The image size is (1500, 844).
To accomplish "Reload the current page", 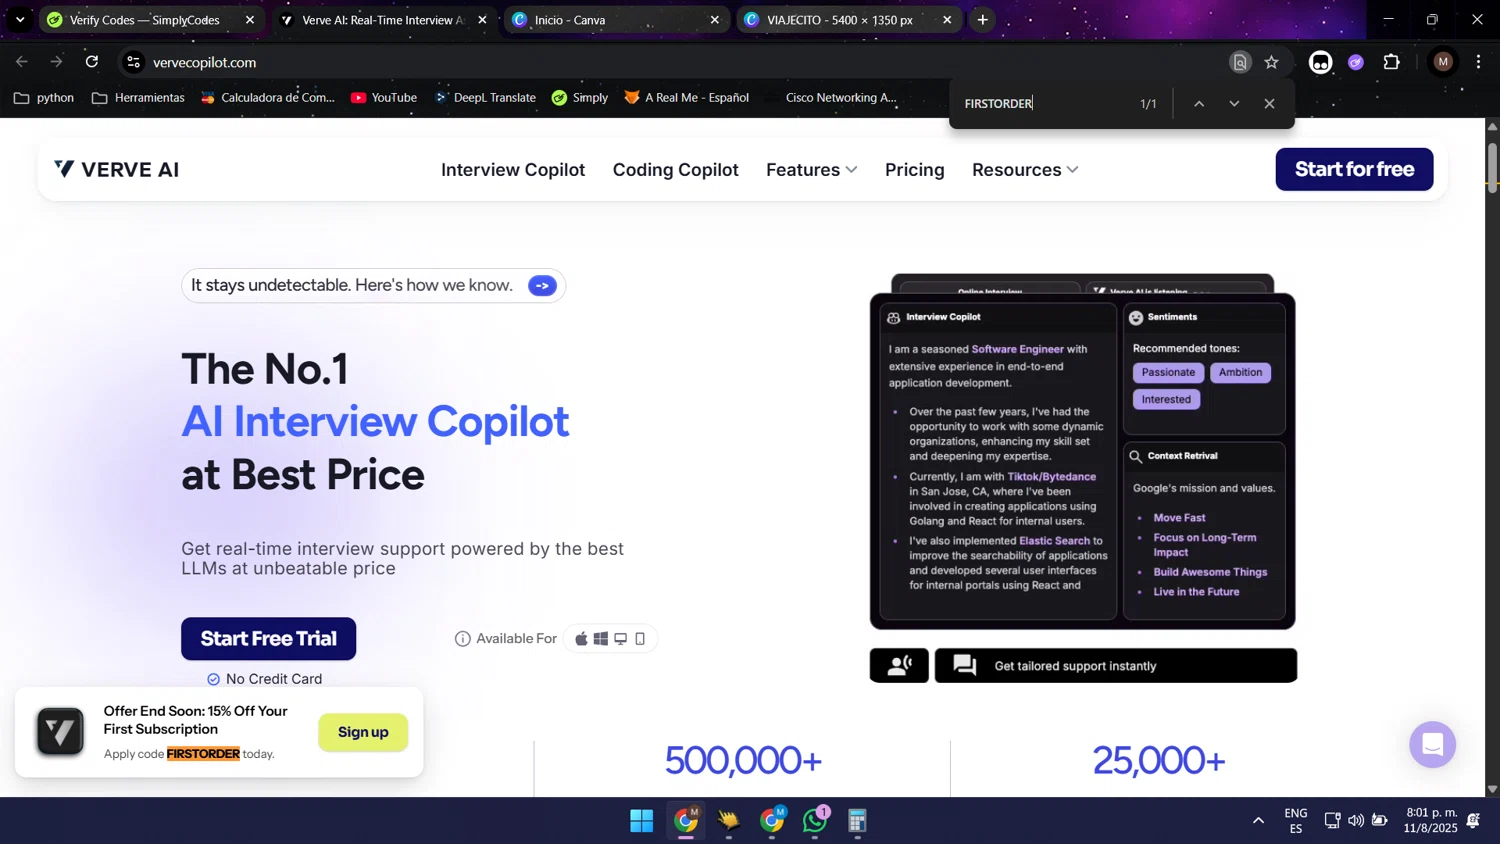I will (x=92, y=62).
